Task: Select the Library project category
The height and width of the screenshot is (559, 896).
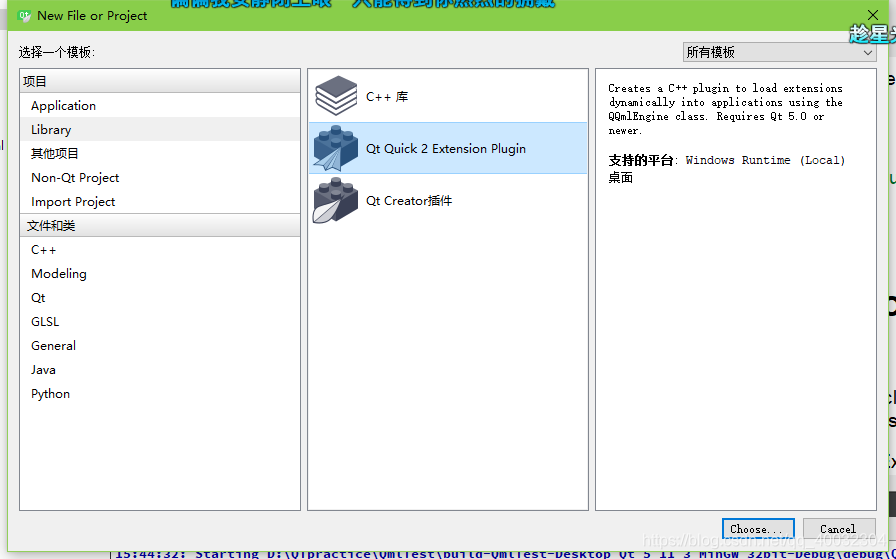Action: click(160, 129)
